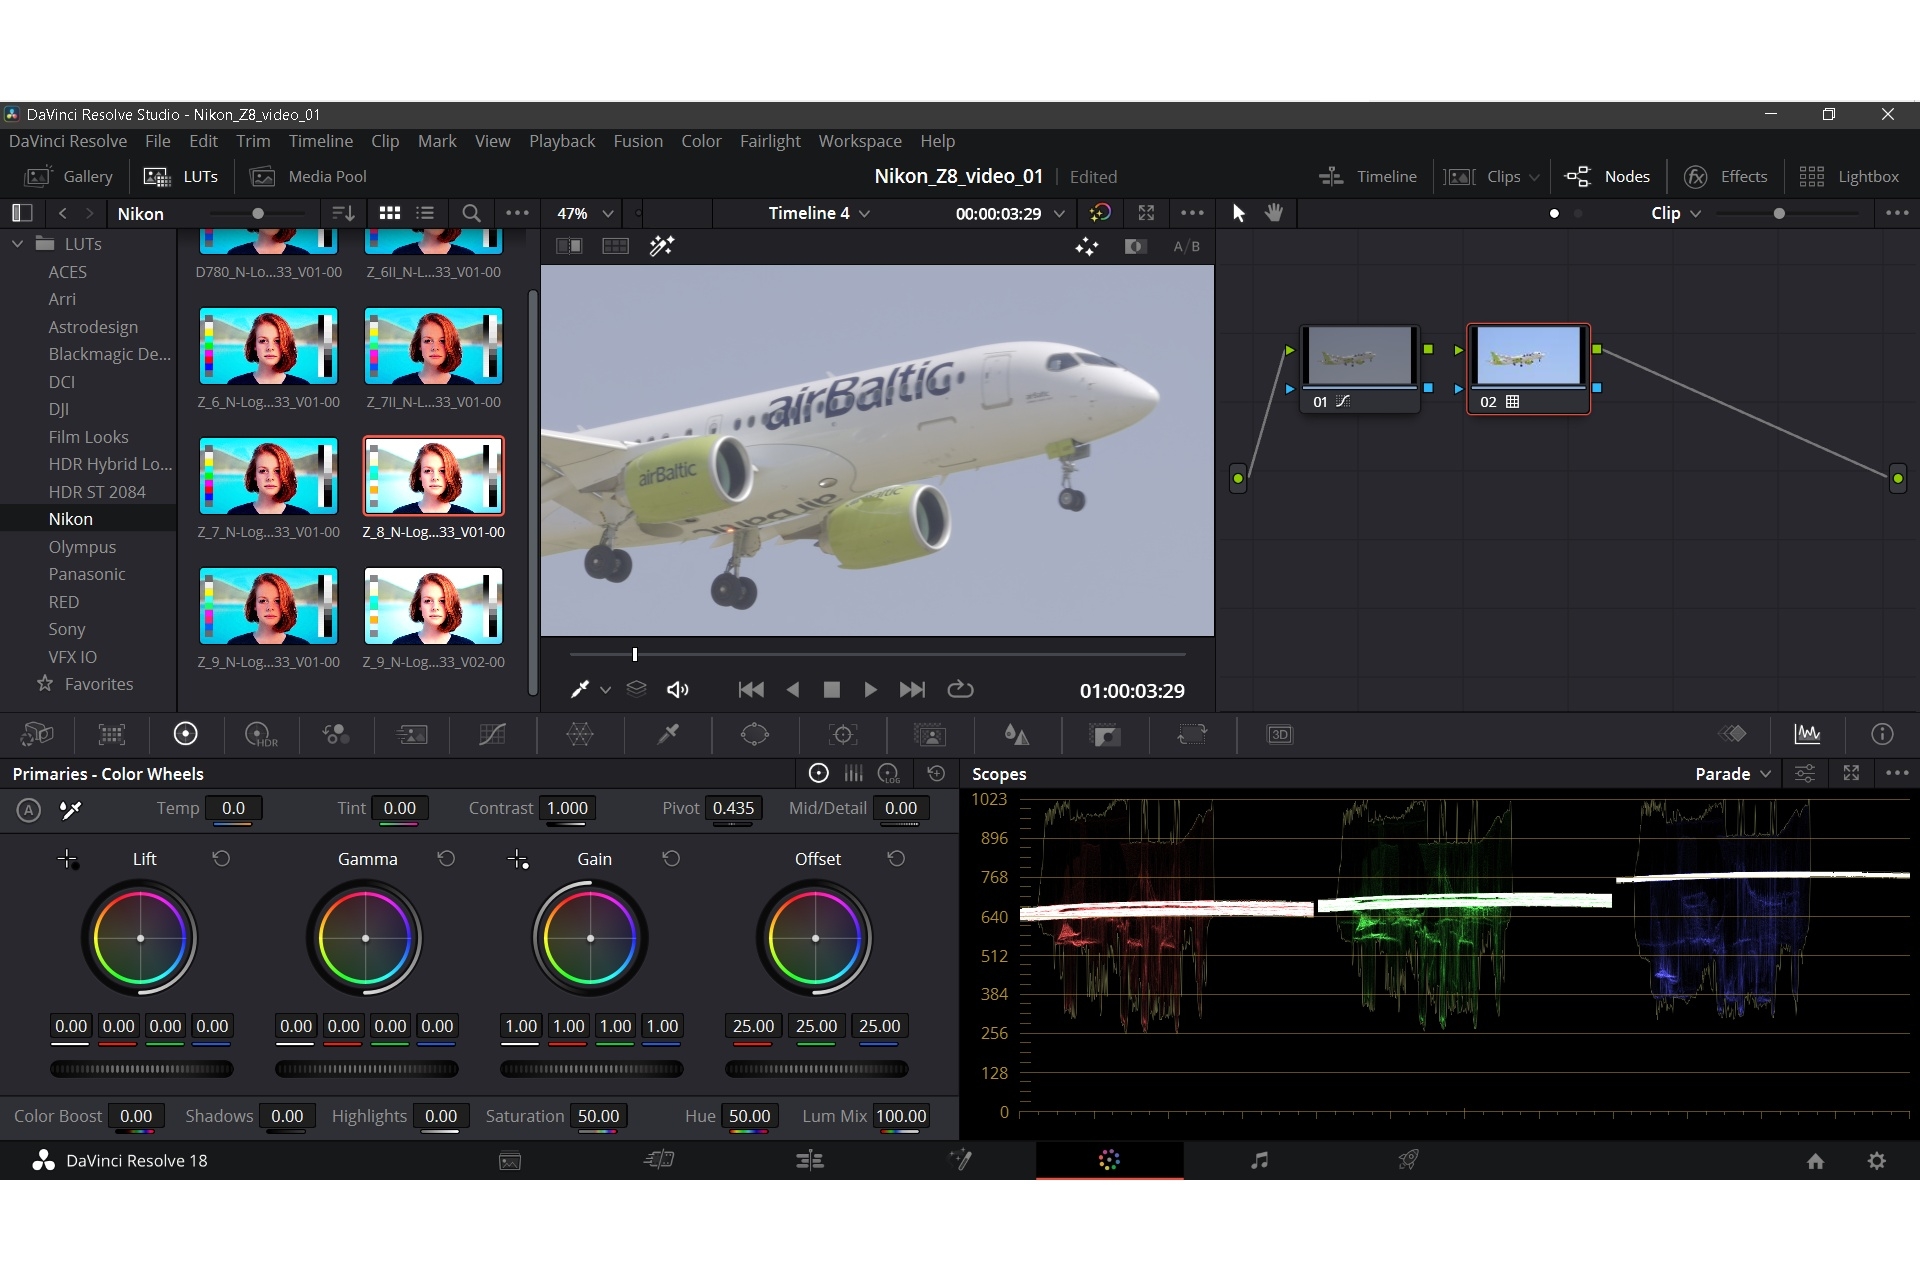Open the Clips filter dropdown arrow
1920x1280 pixels.
coord(1534,177)
